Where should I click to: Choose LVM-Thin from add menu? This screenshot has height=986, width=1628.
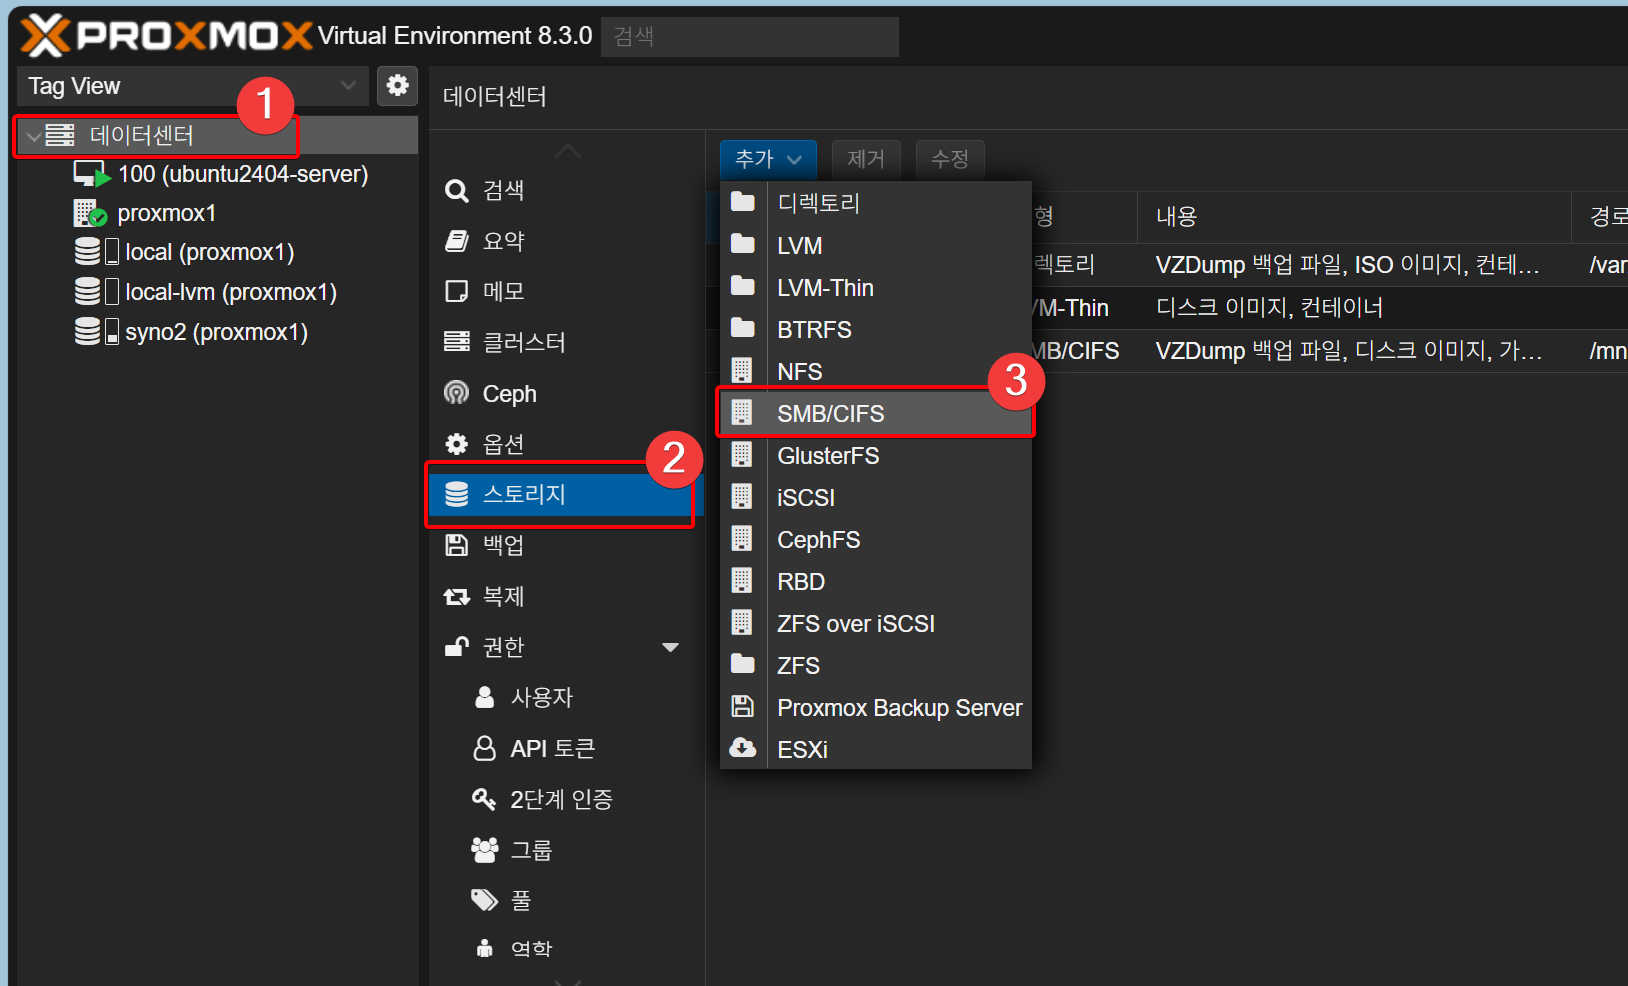click(x=876, y=287)
